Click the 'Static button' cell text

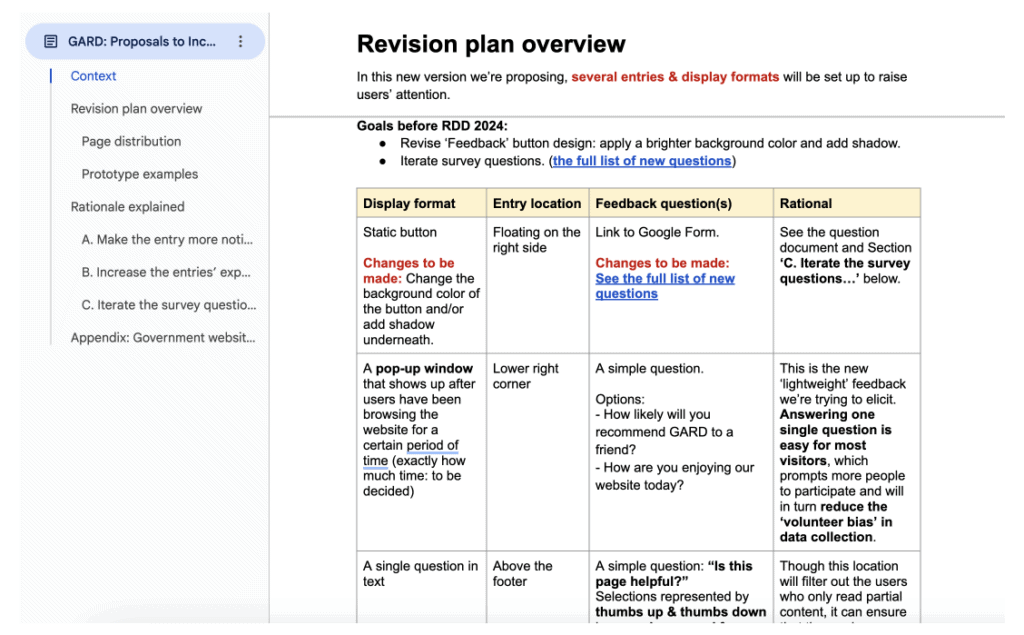coord(400,232)
